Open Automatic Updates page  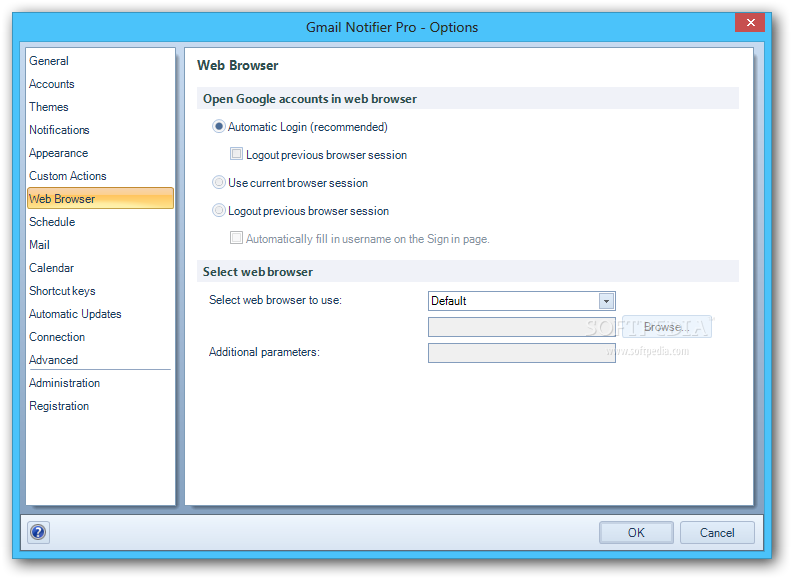point(75,314)
